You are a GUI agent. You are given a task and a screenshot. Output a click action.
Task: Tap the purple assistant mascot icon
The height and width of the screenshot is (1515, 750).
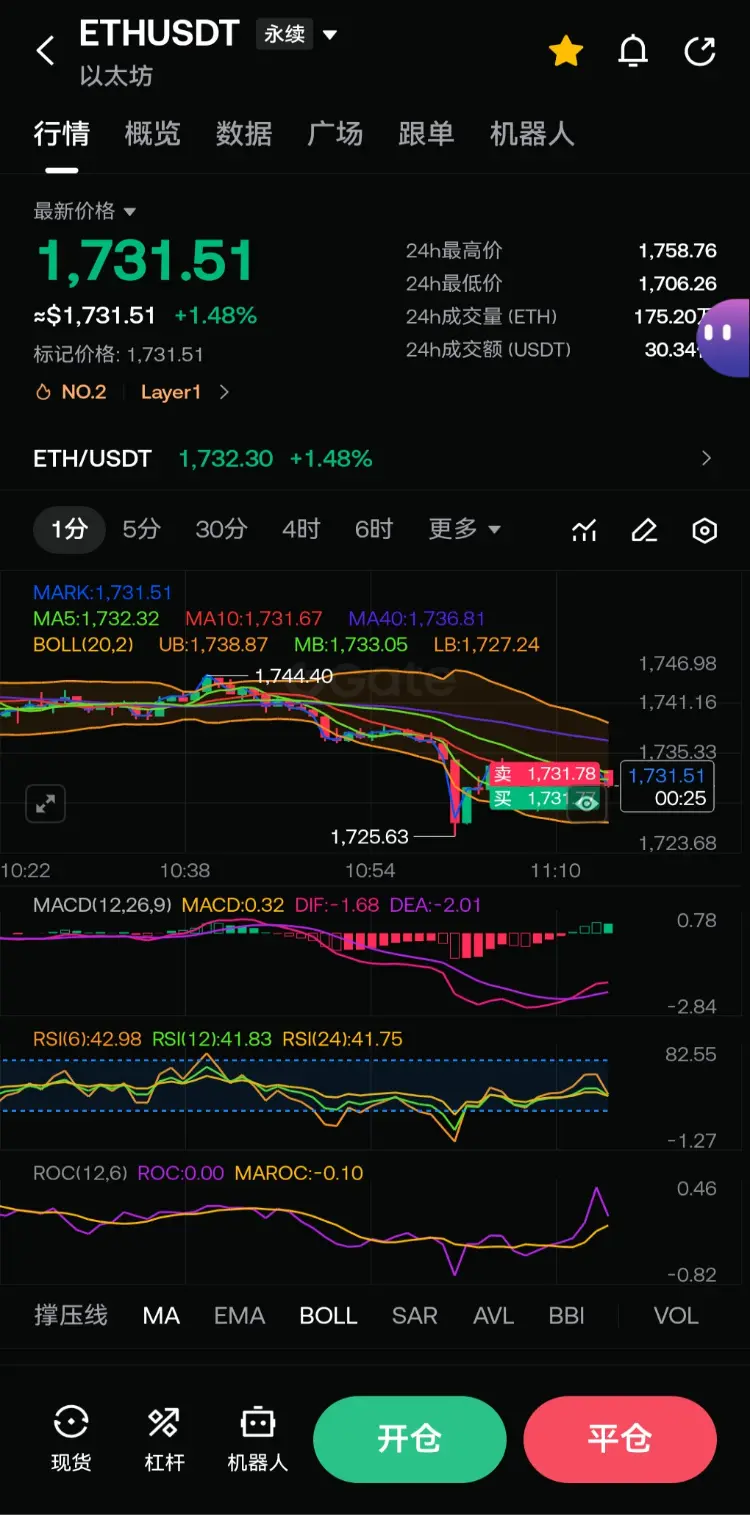coord(722,337)
